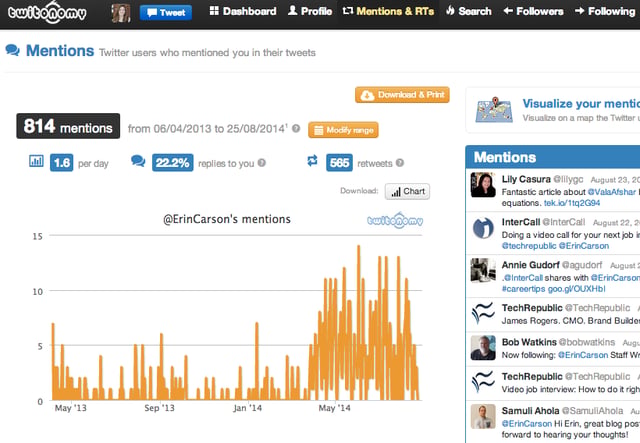Click the bar chart icon beside per day

[36, 161]
